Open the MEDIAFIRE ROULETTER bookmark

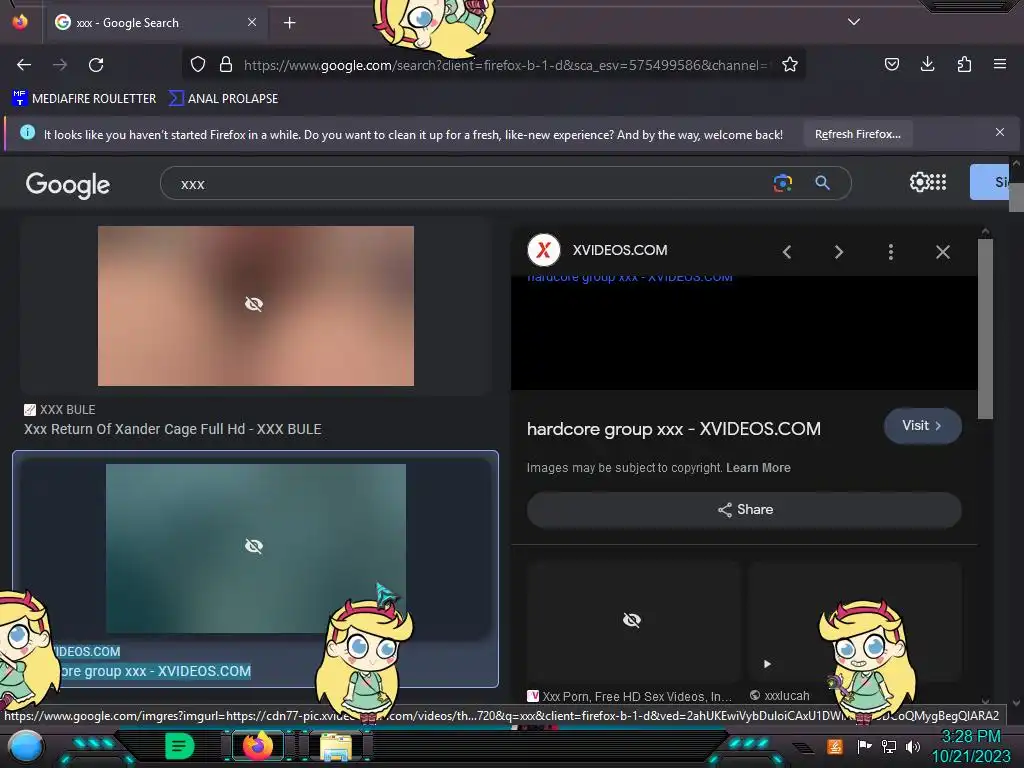coord(84,99)
